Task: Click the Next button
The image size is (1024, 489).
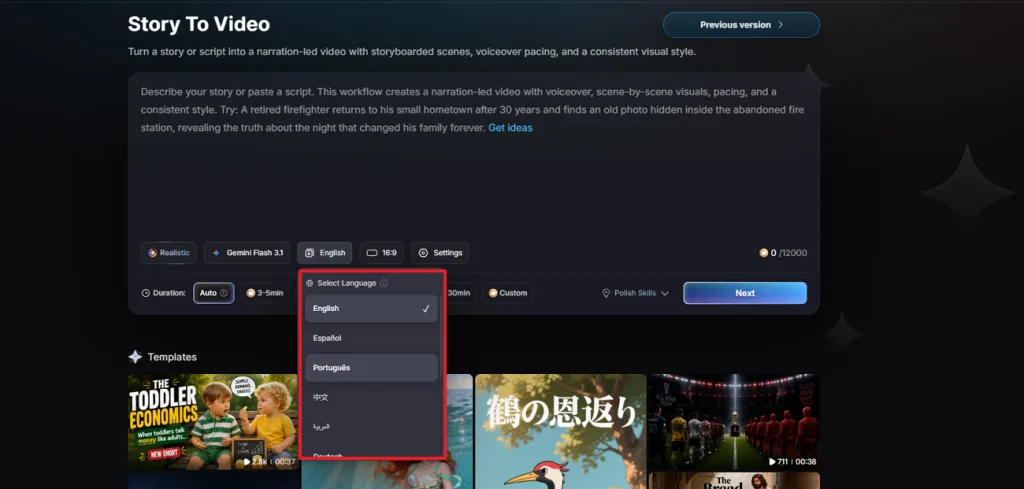Action: [x=745, y=293]
